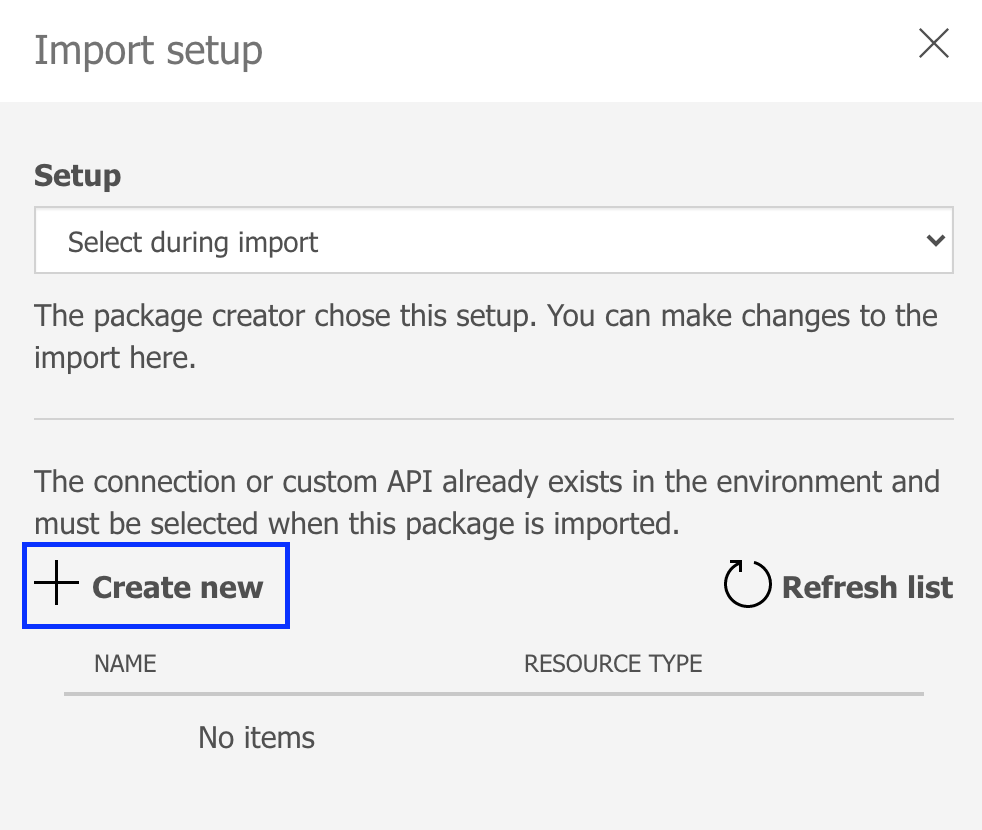Select the 'No items' empty row
The image size is (982, 830).
256,738
